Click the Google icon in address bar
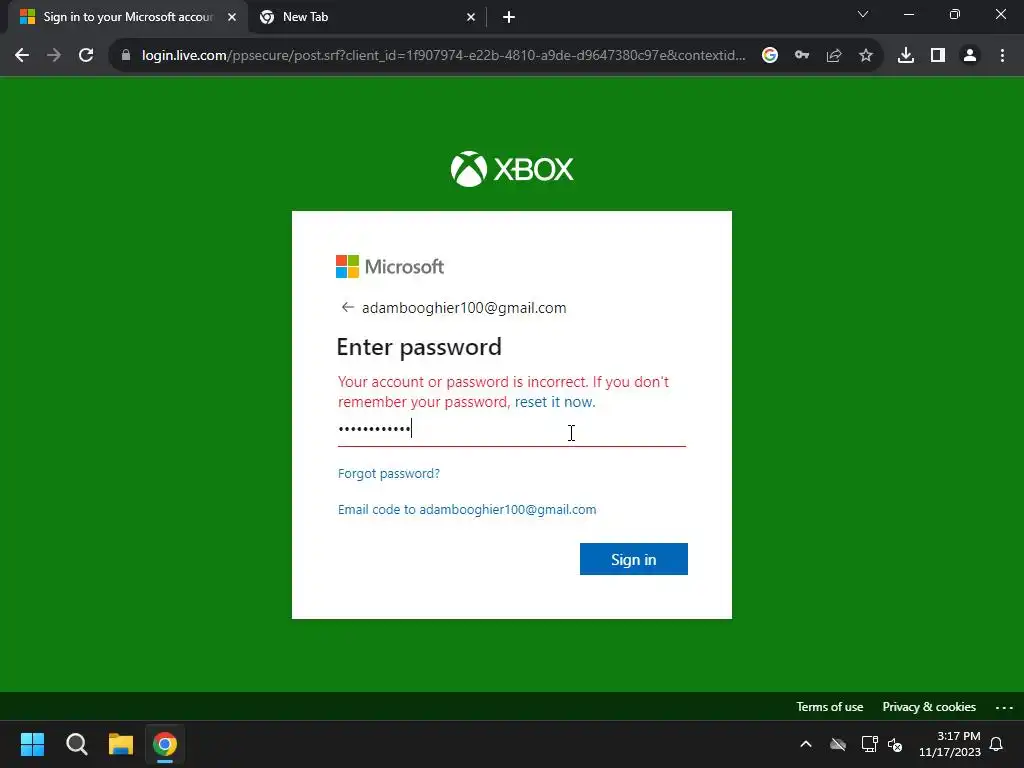The image size is (1024, 768). point(770,56)
